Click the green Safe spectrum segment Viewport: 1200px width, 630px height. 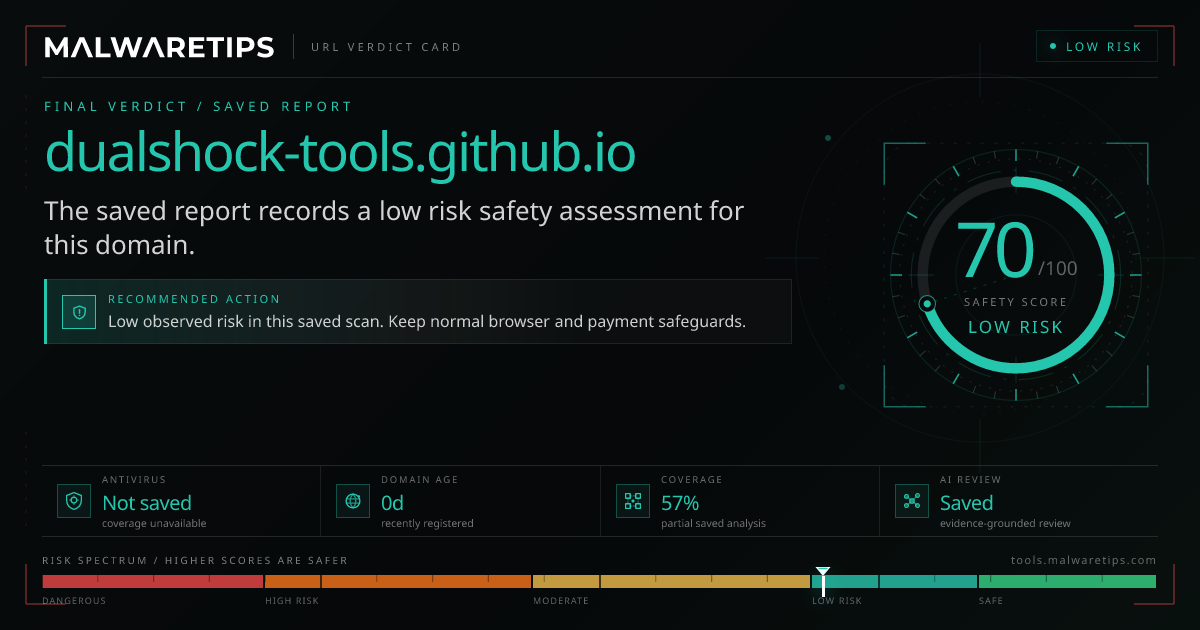click(1067, 581)
